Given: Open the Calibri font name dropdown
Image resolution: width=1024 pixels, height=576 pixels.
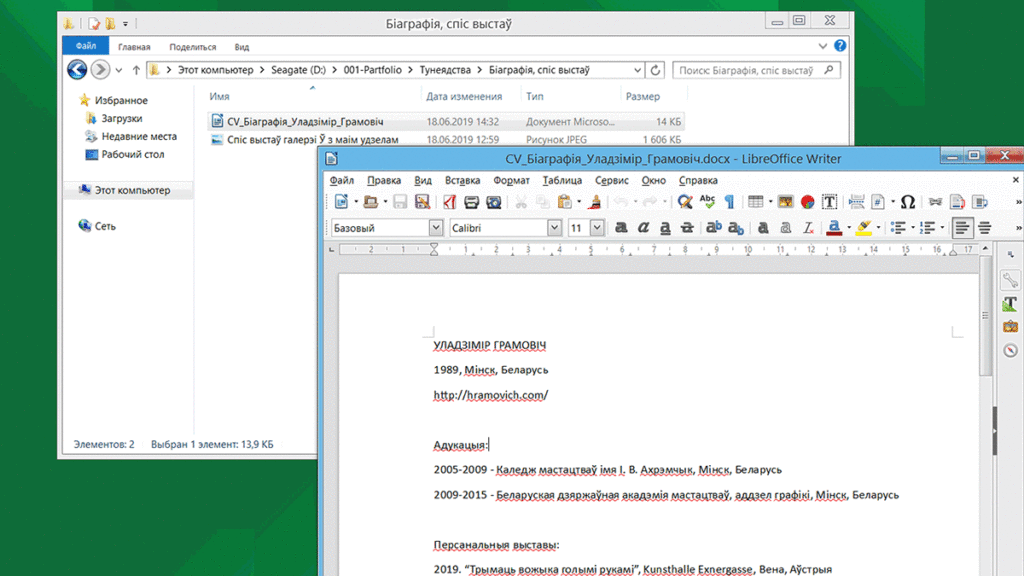Looking at the screenshot, I should click(x=554, y=227).
